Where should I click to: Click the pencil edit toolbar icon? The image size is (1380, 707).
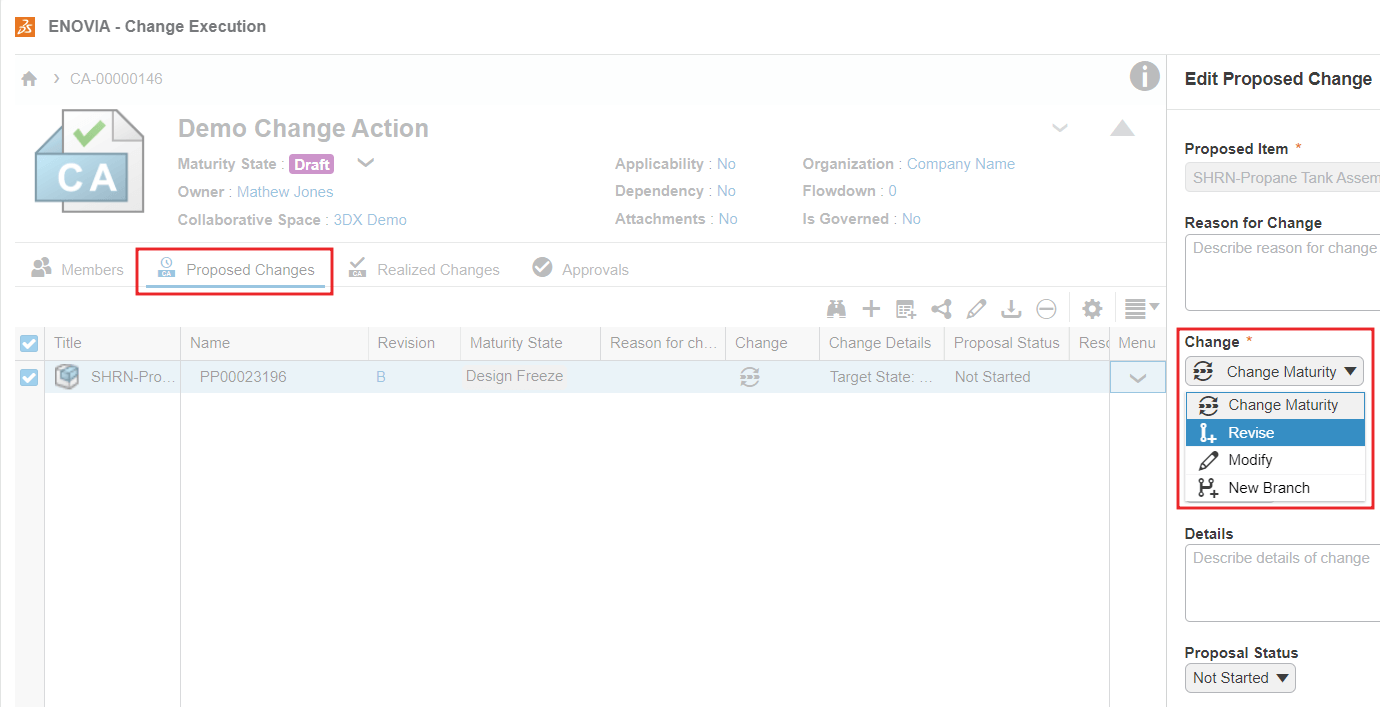[977, 309]
